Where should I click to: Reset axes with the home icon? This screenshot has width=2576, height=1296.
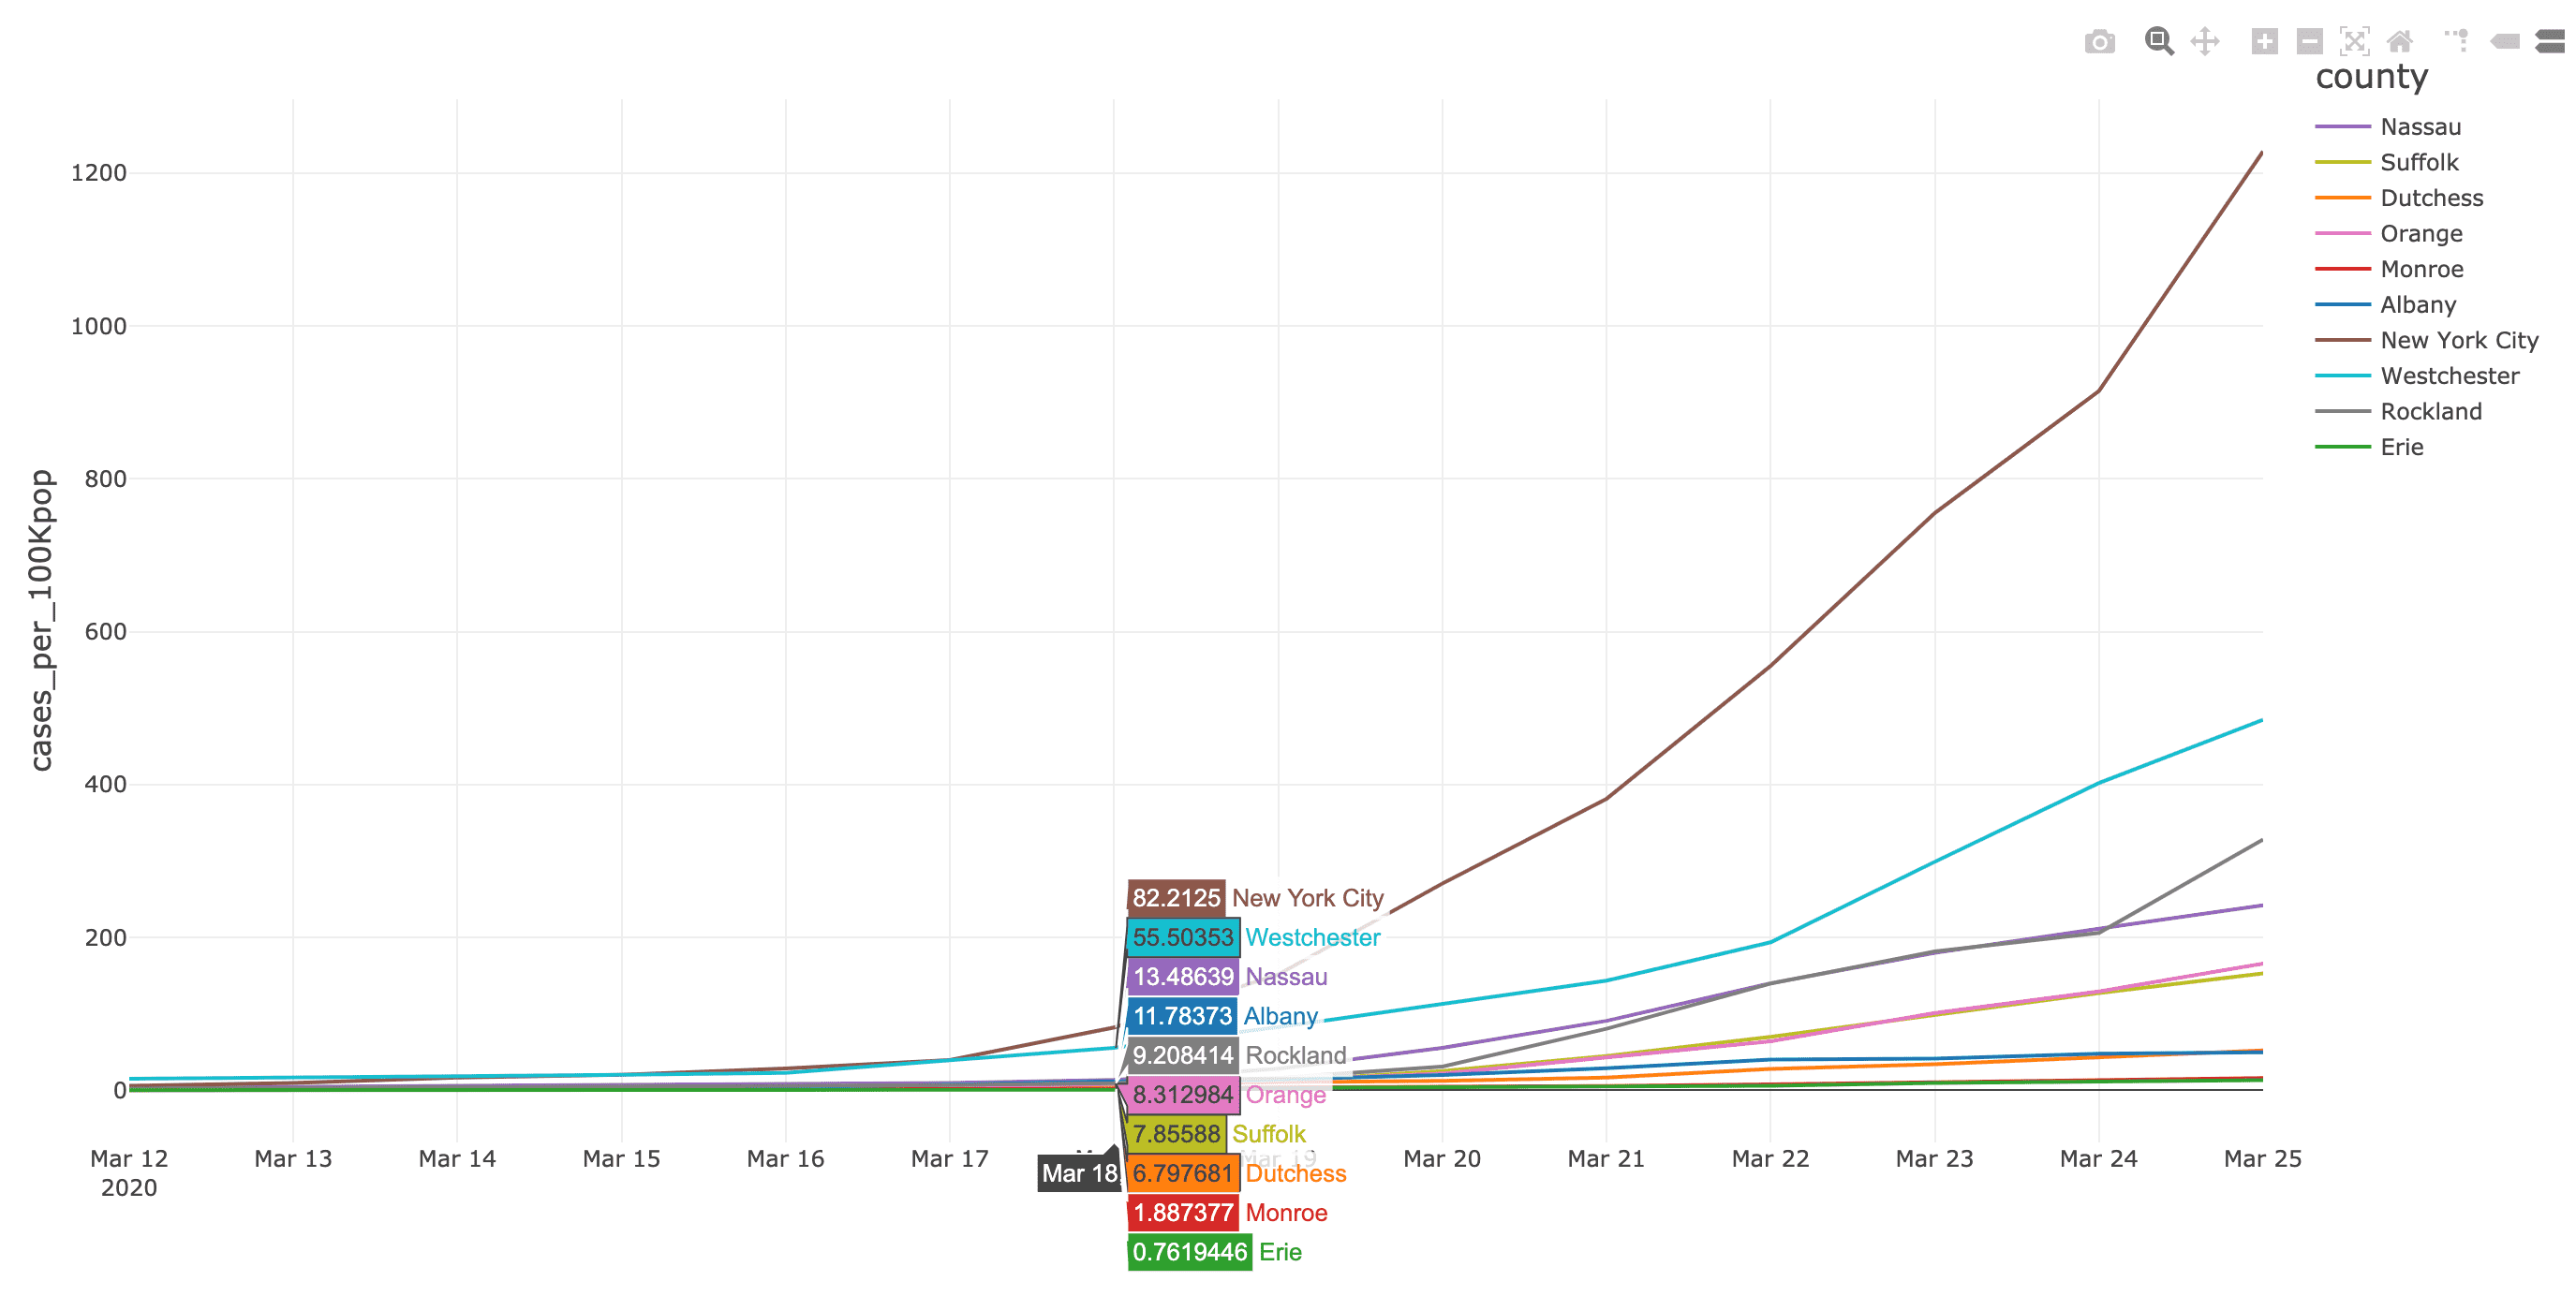(x=2400, y=42)
